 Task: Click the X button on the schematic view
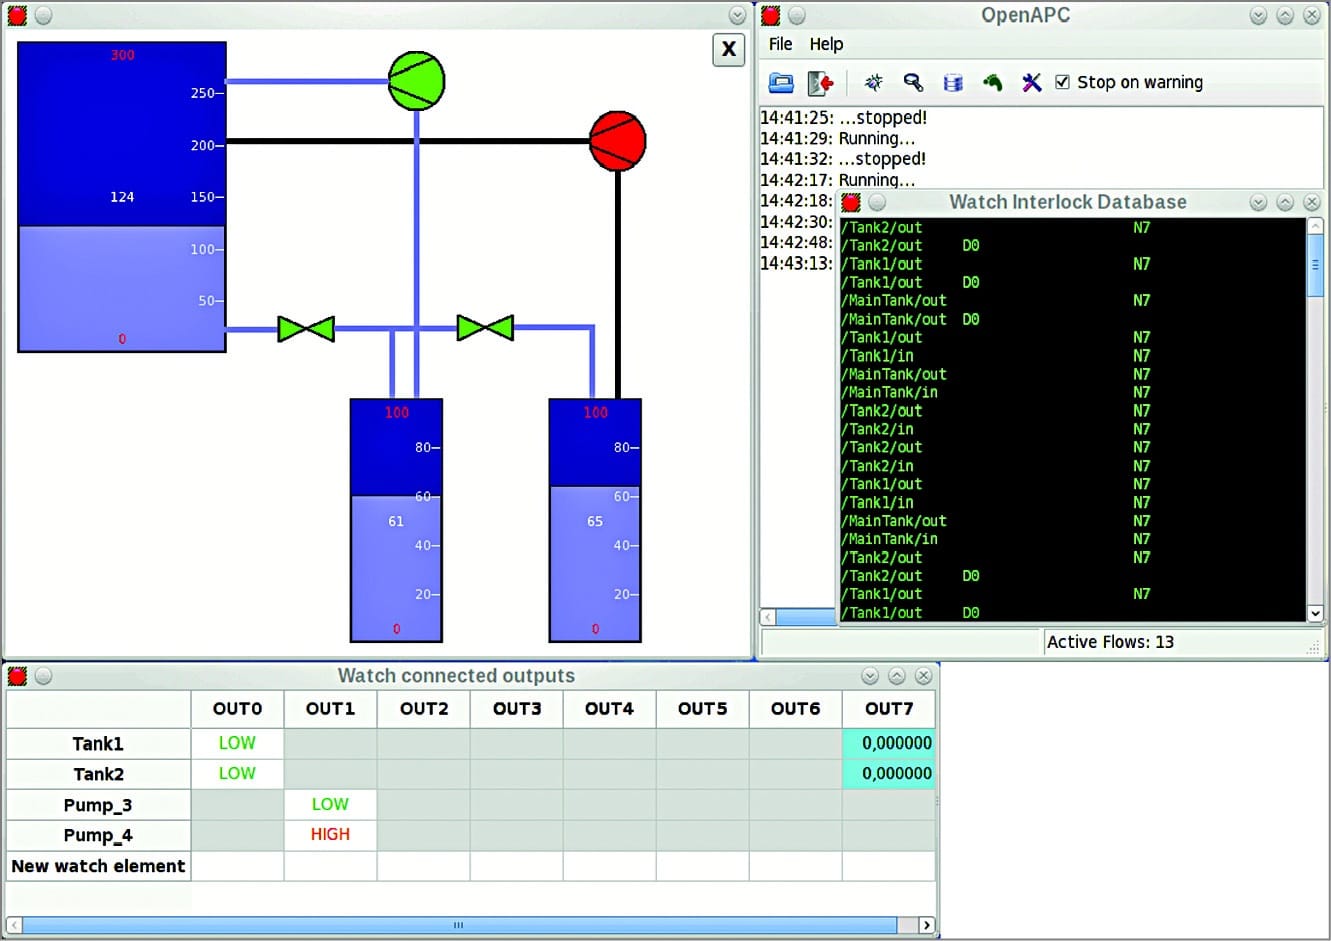(728, 50)
